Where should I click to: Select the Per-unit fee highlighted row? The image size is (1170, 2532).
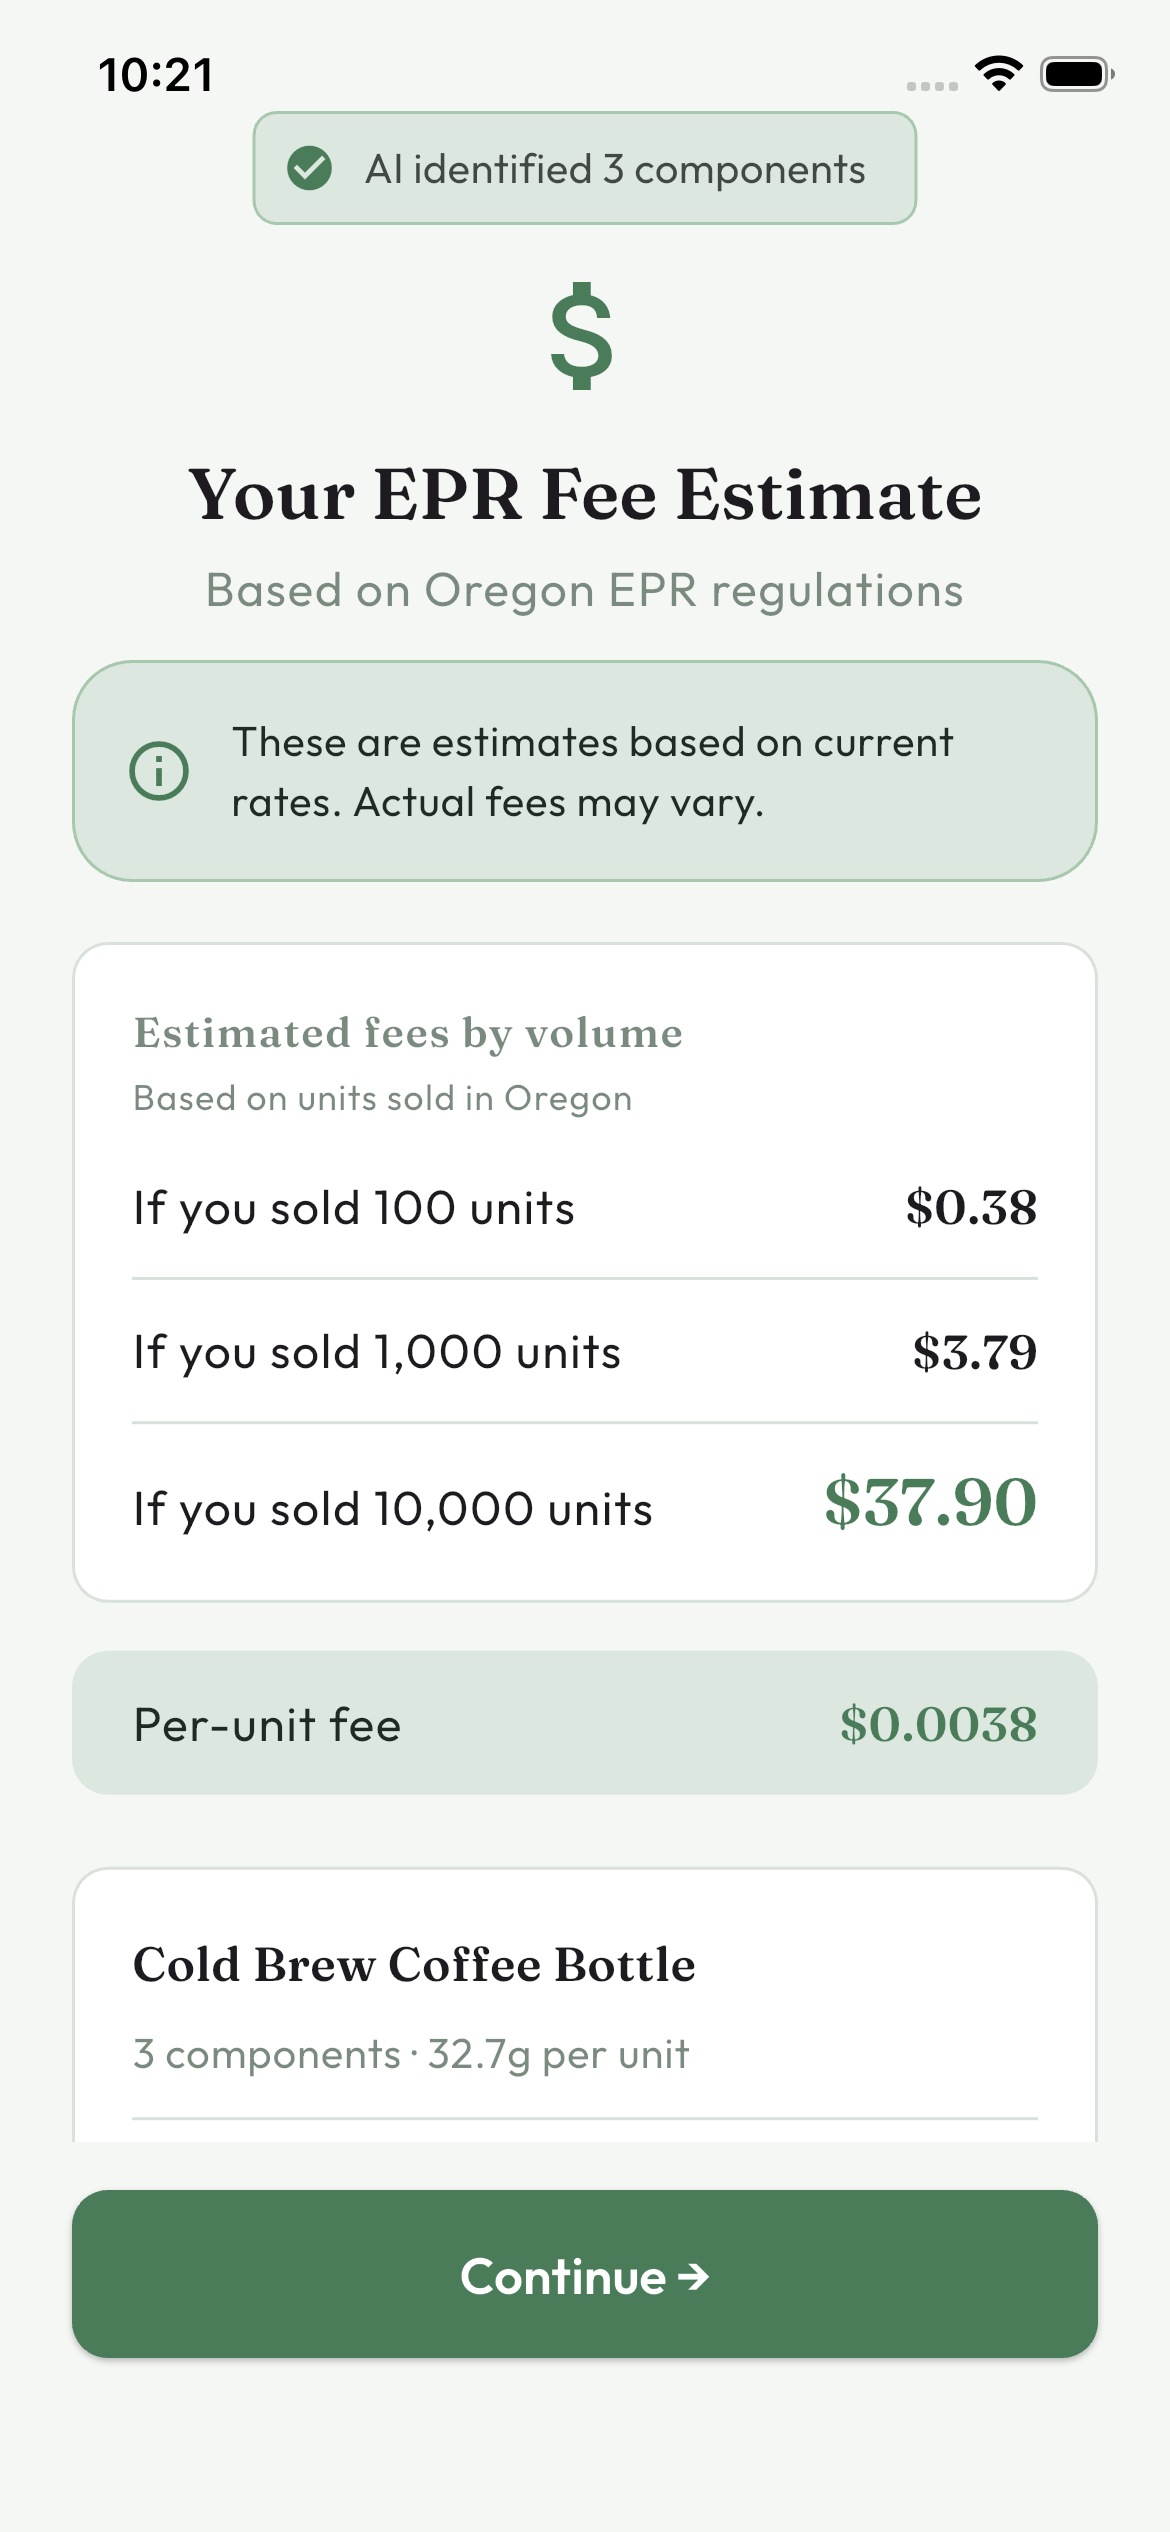(585, 1723)
